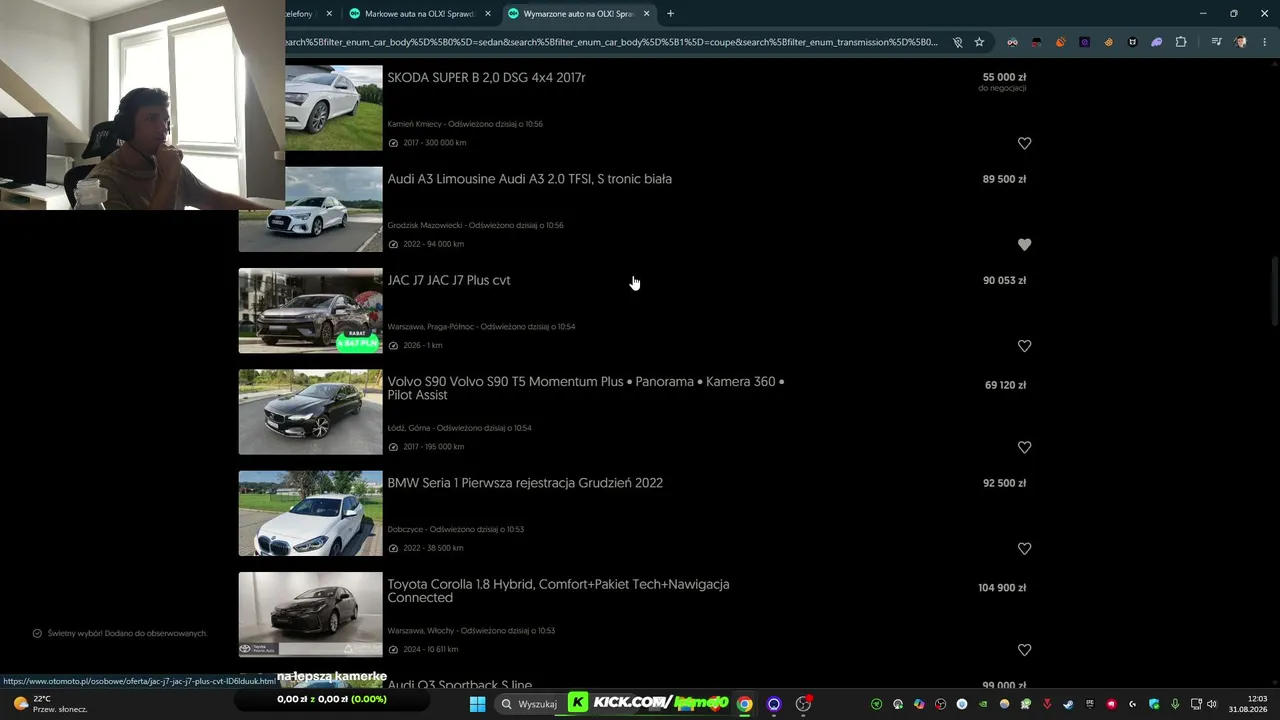The height and width of the screenshot is (720, 1280).
Task: Remove Audi A3 Limousine from favorites
Action: 1024,244
